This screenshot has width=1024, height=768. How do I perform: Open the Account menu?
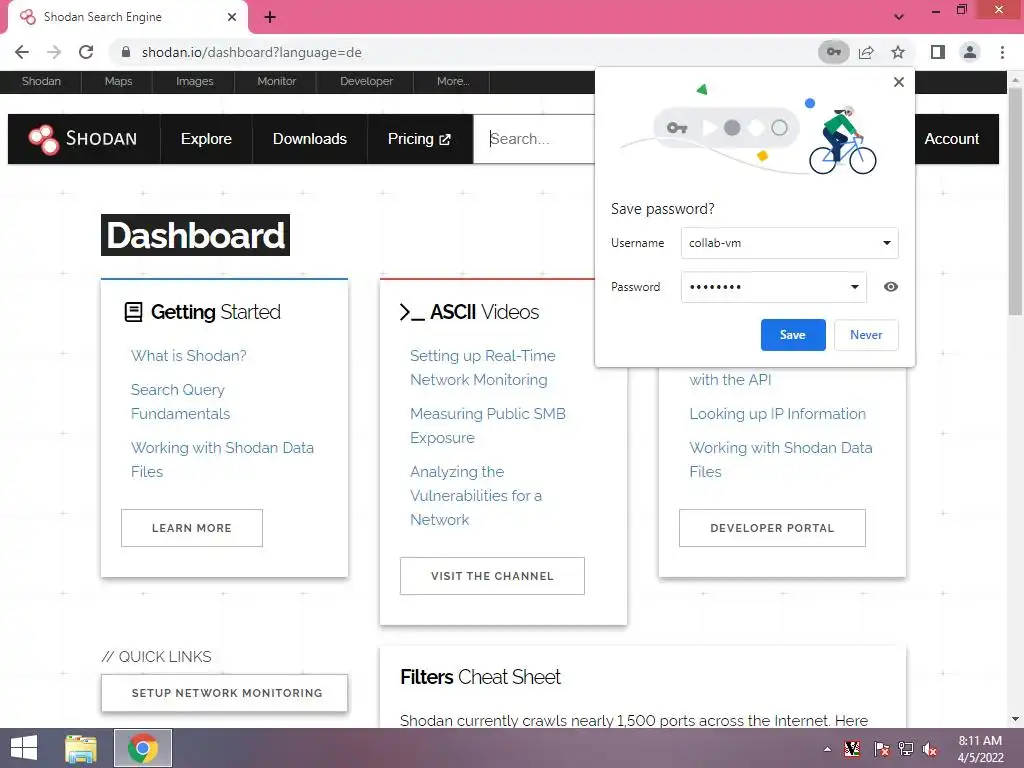coord(952,139)
